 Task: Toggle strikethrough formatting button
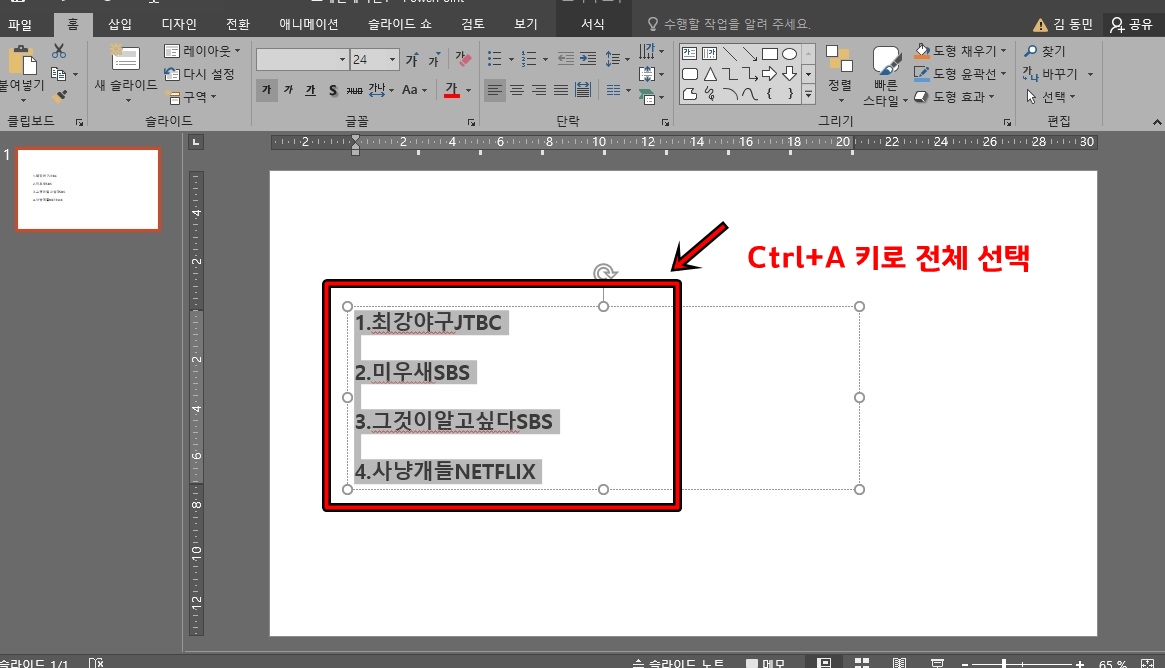pos(354,90)
